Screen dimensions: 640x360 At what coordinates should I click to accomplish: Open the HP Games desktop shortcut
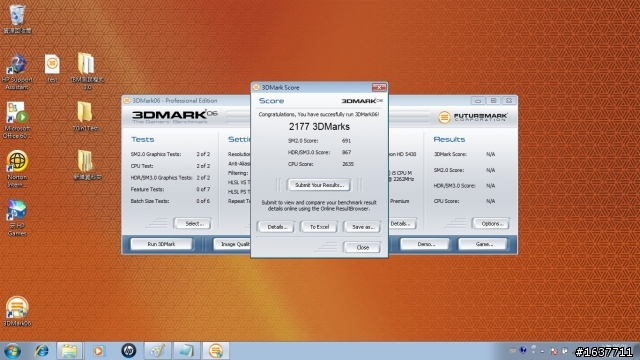(x=17, y=218)
